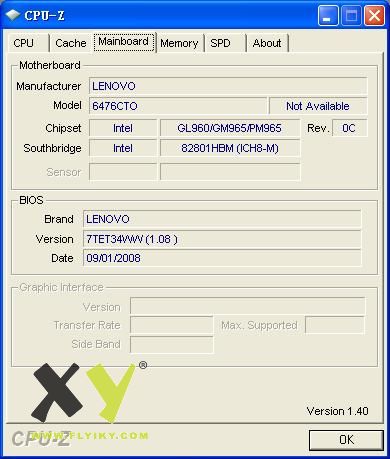Click the Side Band field
This screenshot has height=459, width=390.
coord(171,344)
